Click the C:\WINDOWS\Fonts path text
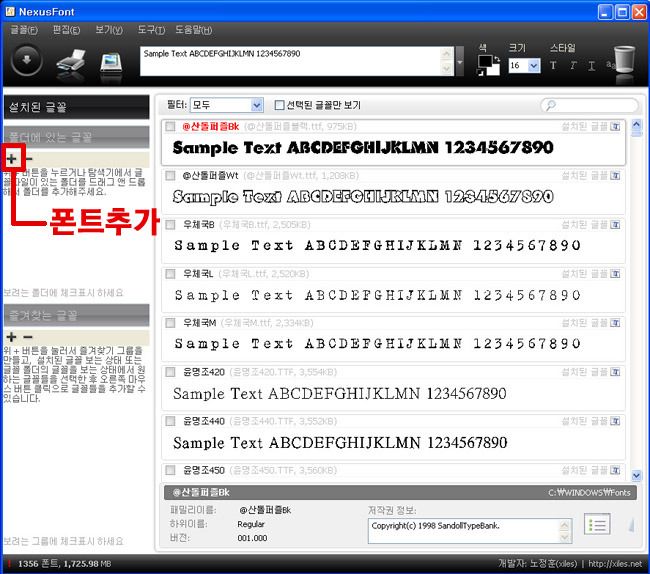Image resolution: width=650 pixels, height=574 pixels. [589, 492]
